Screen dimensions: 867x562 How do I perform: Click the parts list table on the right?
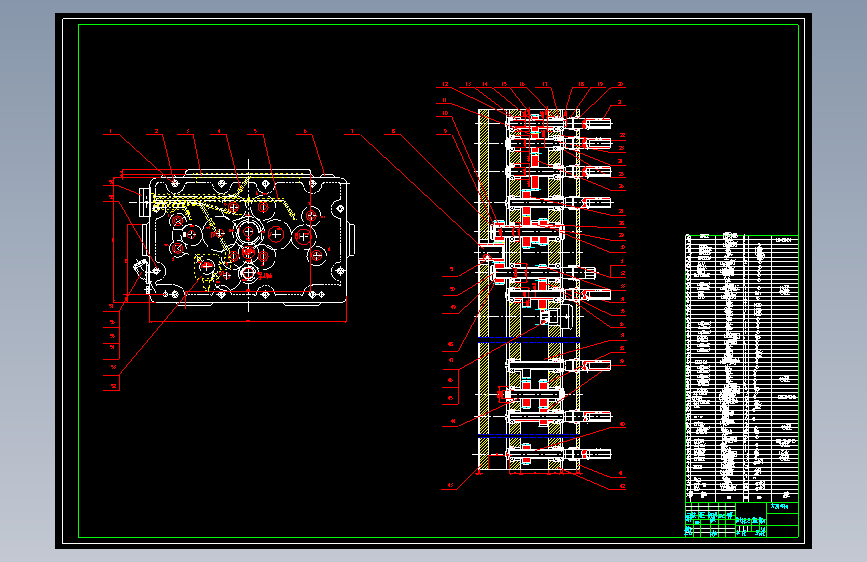pos(741,368)
